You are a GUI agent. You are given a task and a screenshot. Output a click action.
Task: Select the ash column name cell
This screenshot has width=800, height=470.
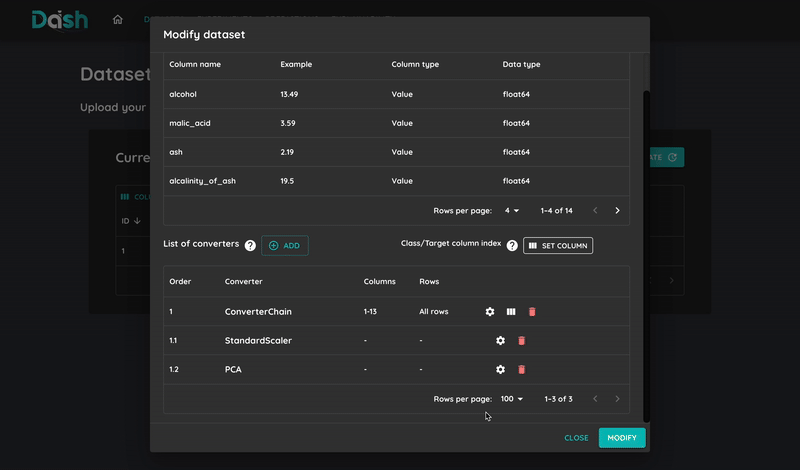point(176,152)
